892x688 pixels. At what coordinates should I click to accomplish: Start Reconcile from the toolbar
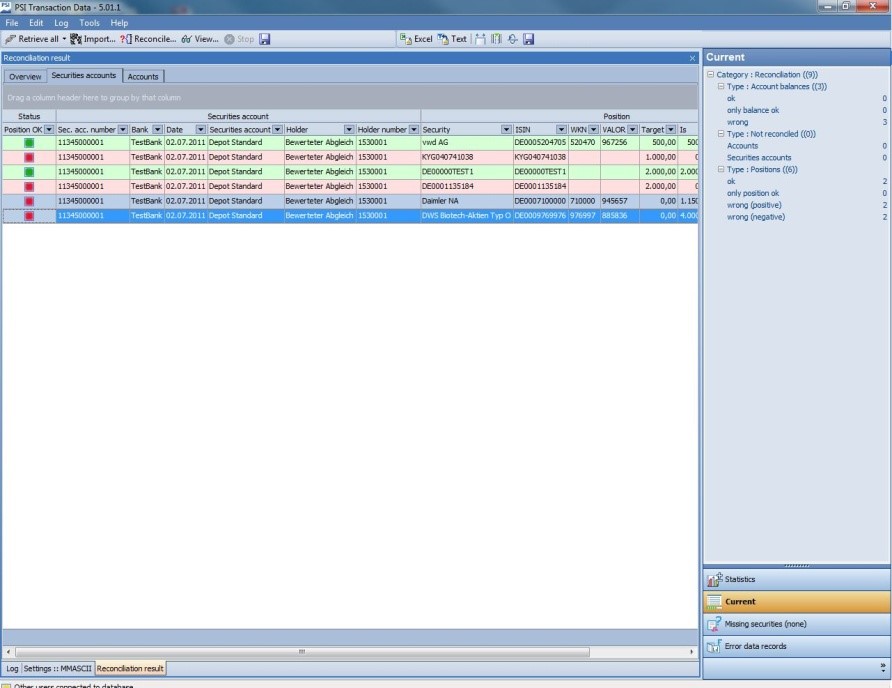125,39
